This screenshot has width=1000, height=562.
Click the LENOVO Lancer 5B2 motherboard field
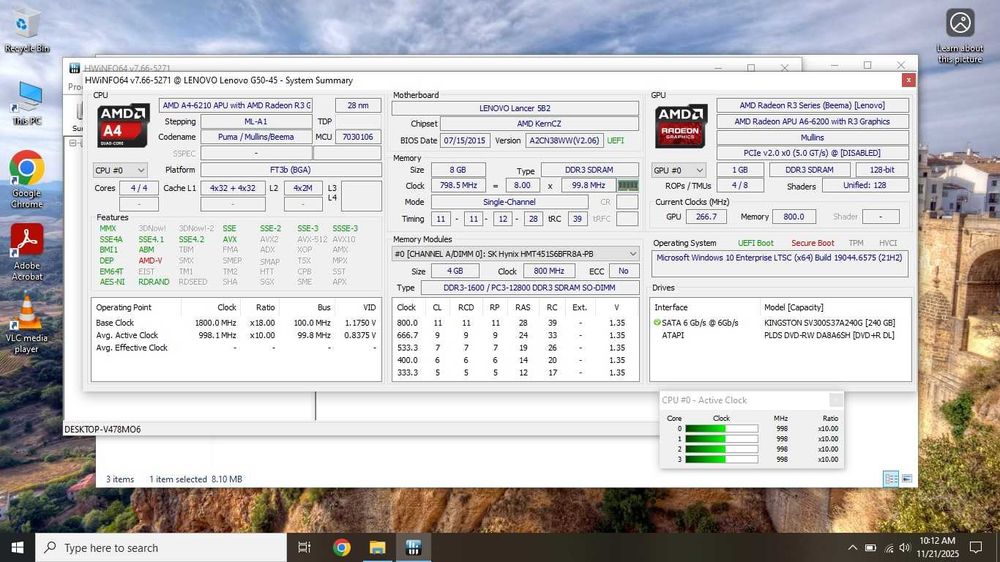coord(515,108)
